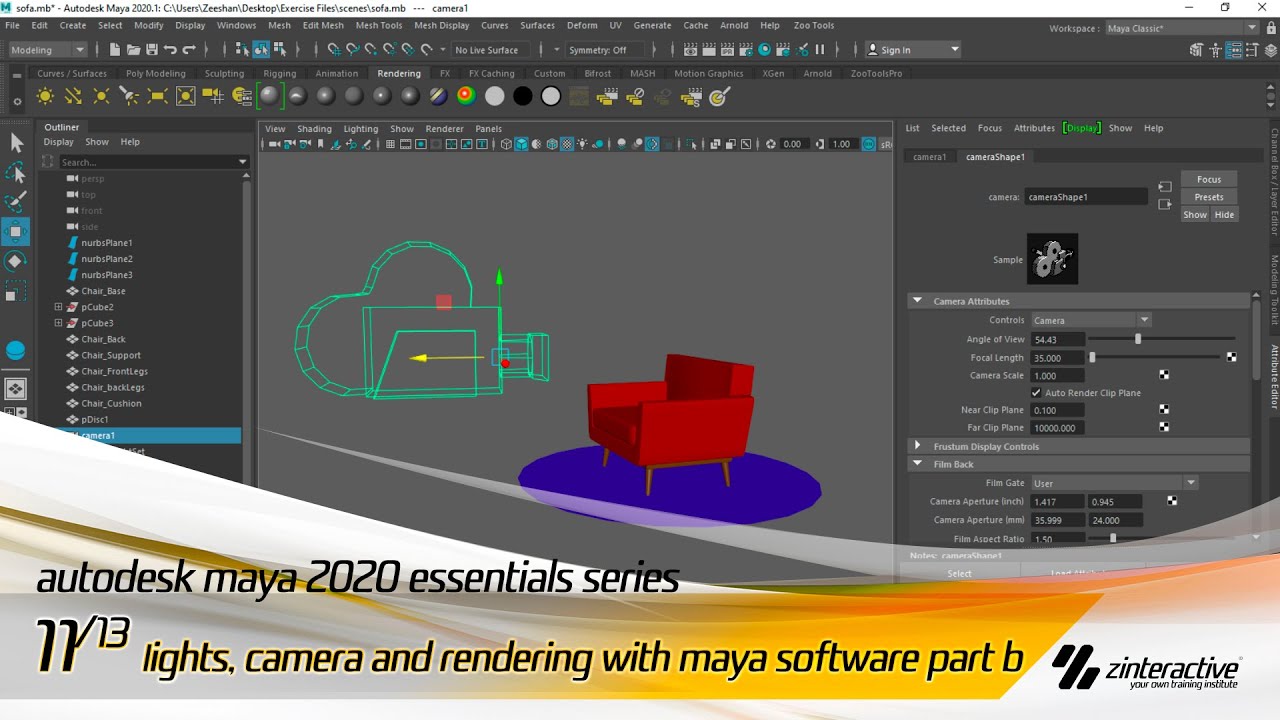
Task: Open Render View clapperboard in status line
Action: (x=690, y=49)
